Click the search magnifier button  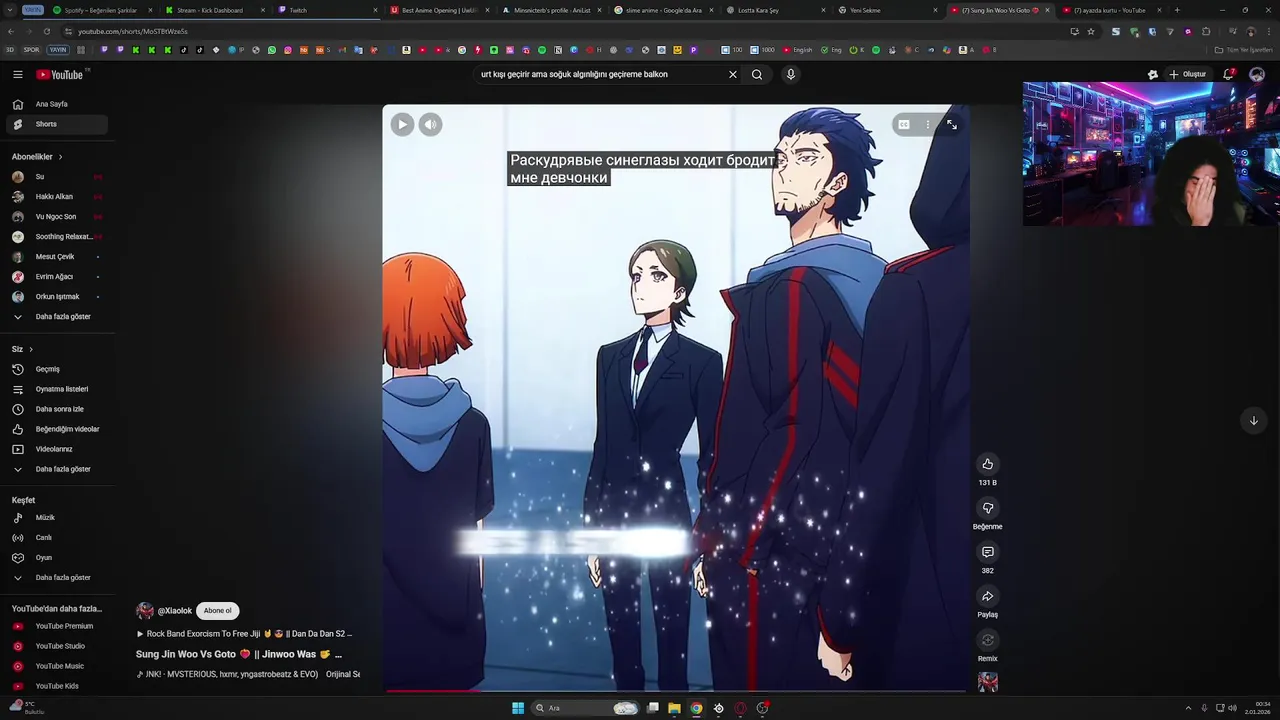(757, 74)
